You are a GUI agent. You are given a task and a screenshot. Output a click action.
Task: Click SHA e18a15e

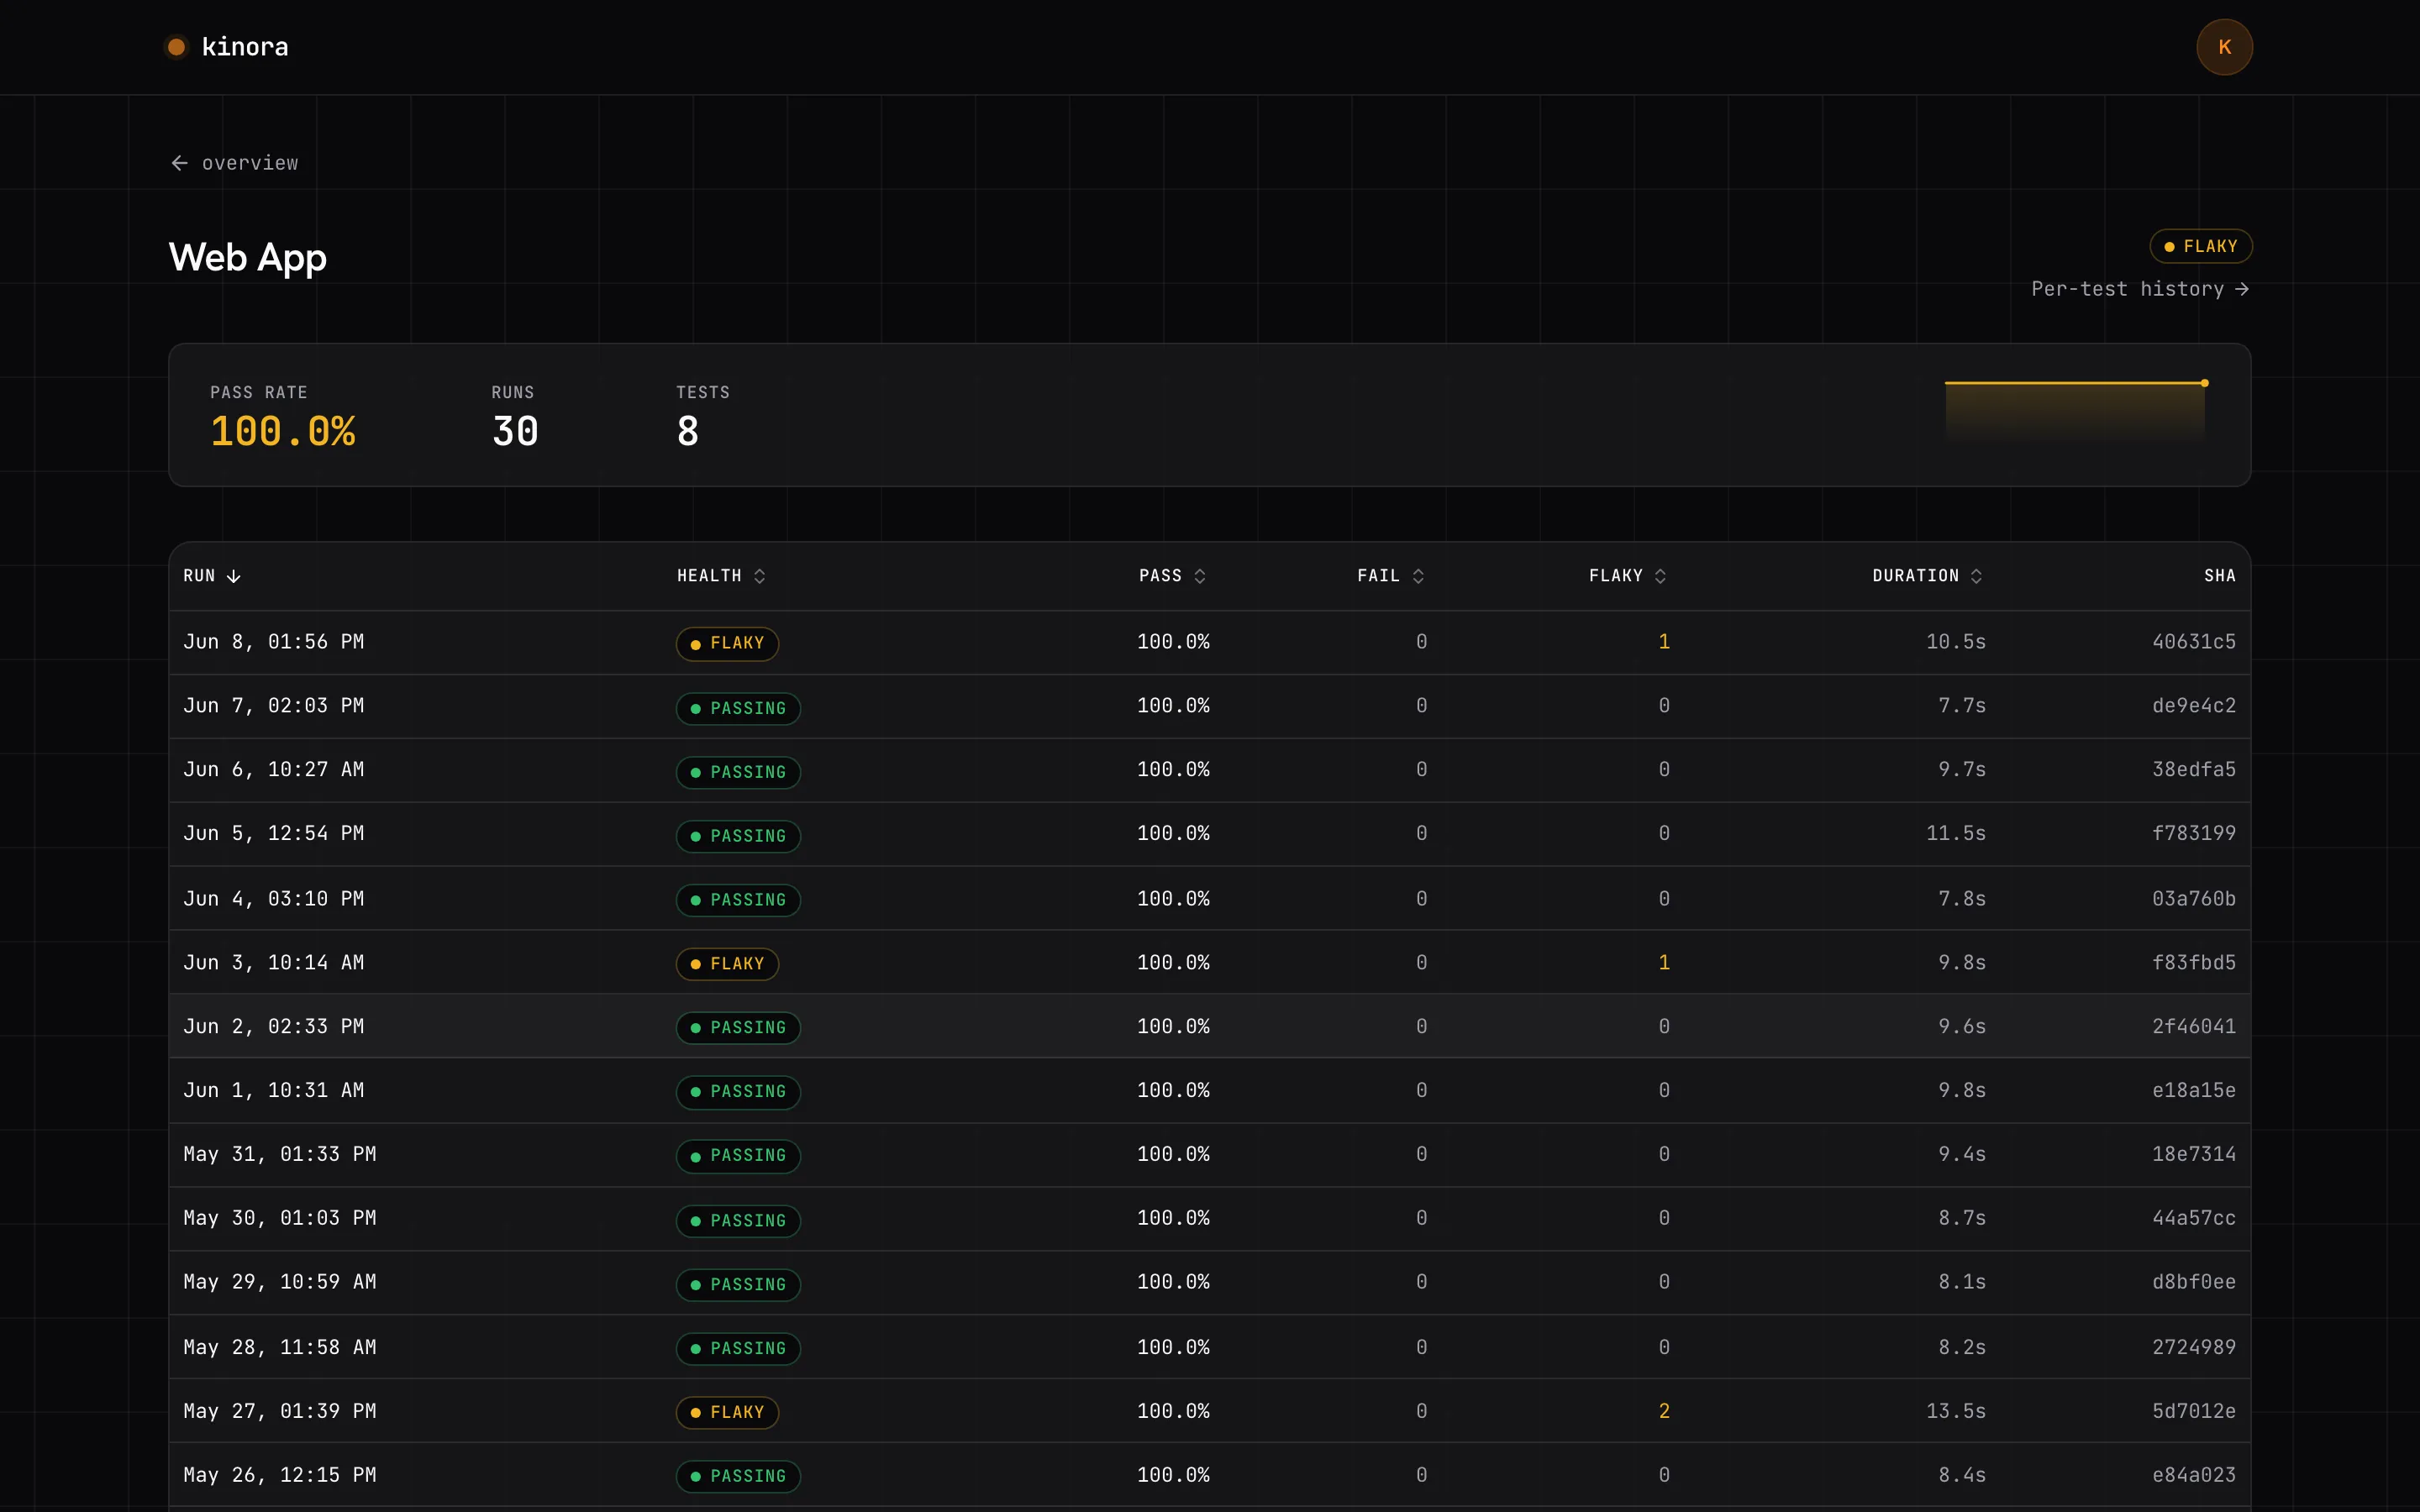coord(2194,1091)
